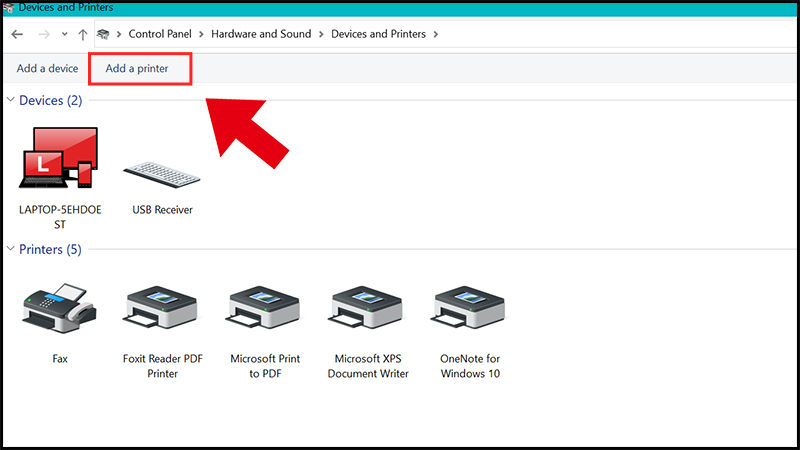Viewport: 800px width, 450px height.
Task: Select the Microsoft Print to PDF icon
Action: (264, 308)
